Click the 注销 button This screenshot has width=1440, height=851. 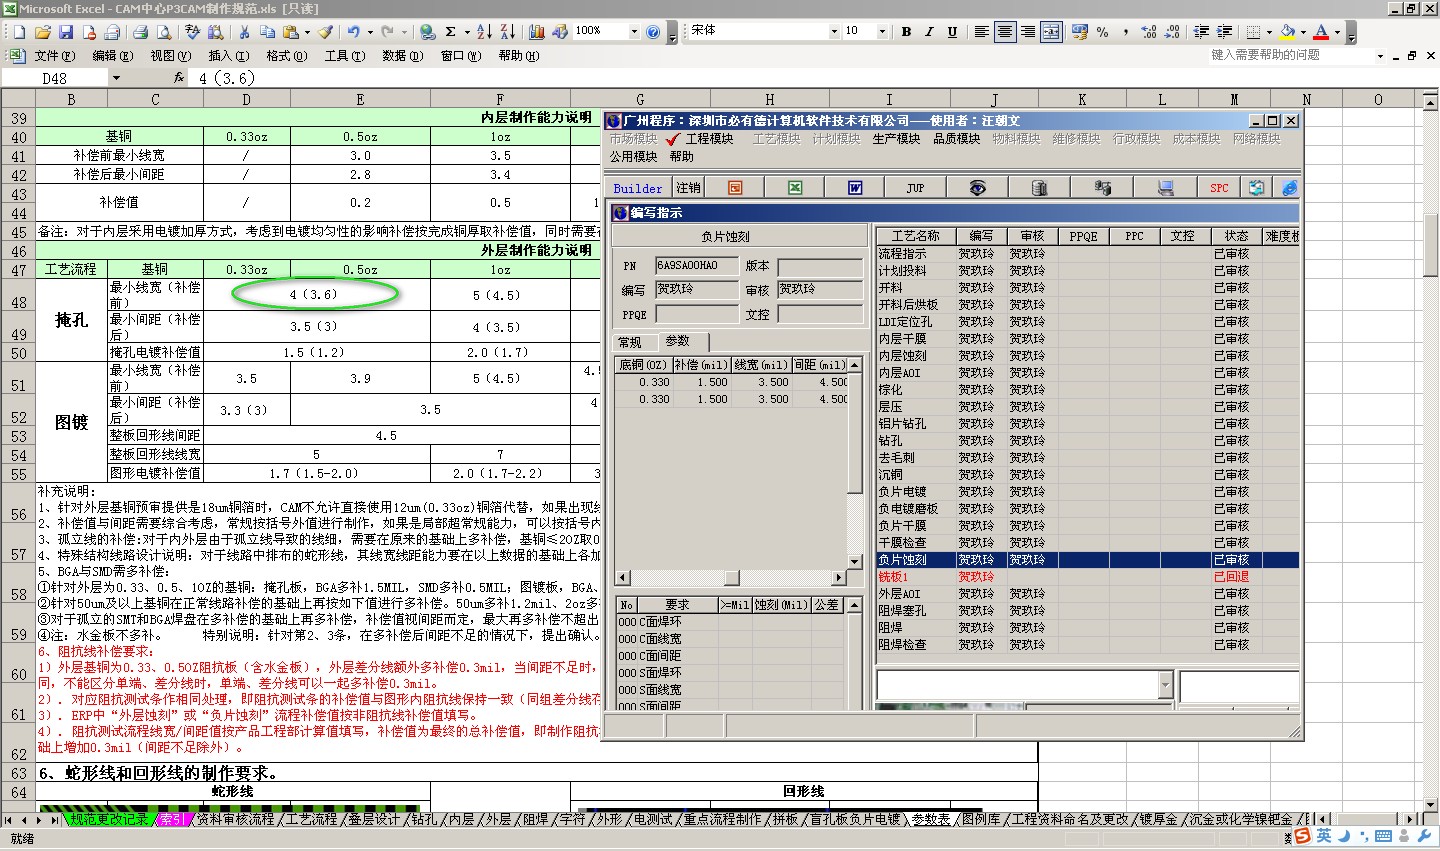[x=688, y=188]
